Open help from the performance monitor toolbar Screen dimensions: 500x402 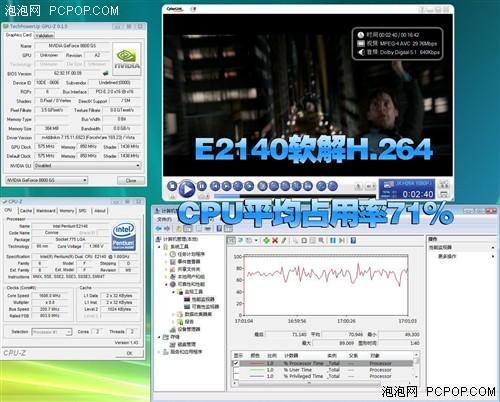coord(353,240)
